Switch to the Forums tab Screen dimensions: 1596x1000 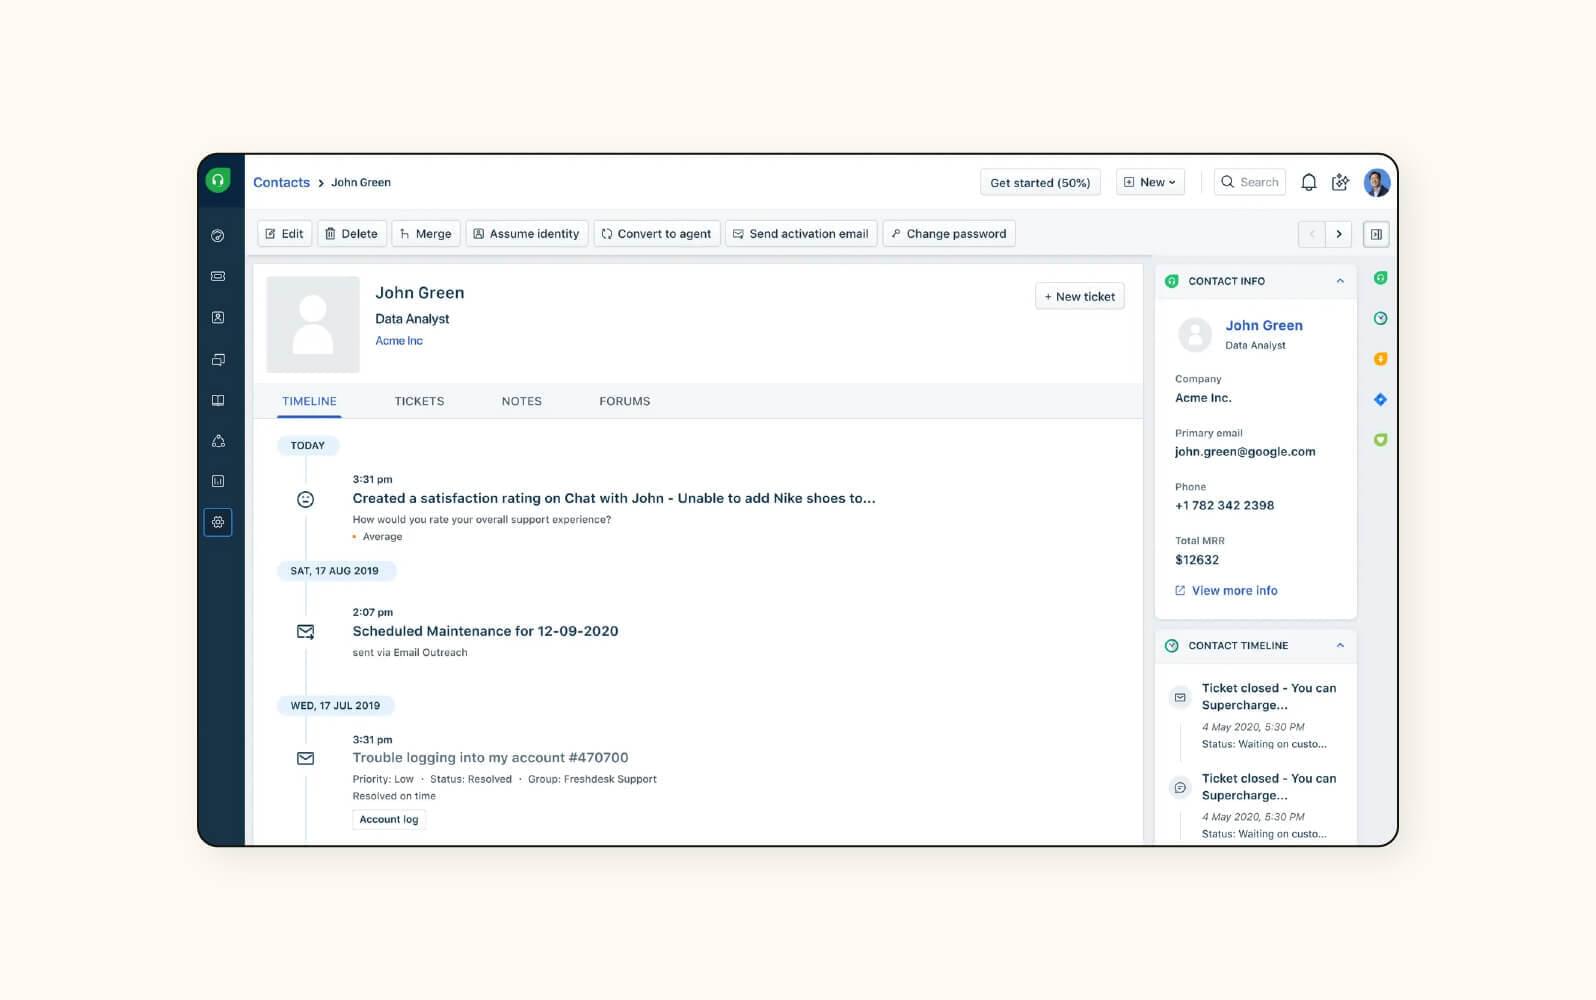tap(624, 401)
